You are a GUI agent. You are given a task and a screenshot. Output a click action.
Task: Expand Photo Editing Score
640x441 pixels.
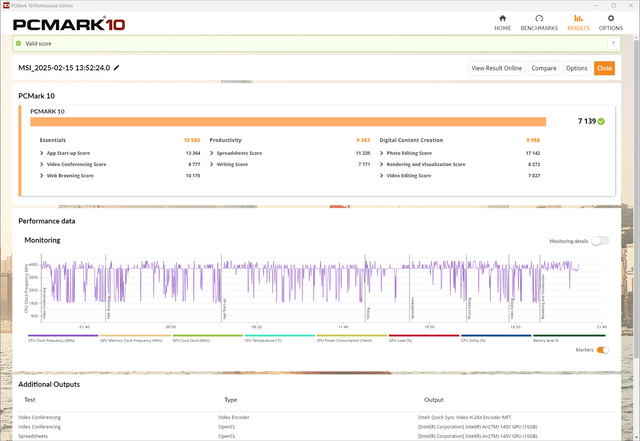(382, 153)
